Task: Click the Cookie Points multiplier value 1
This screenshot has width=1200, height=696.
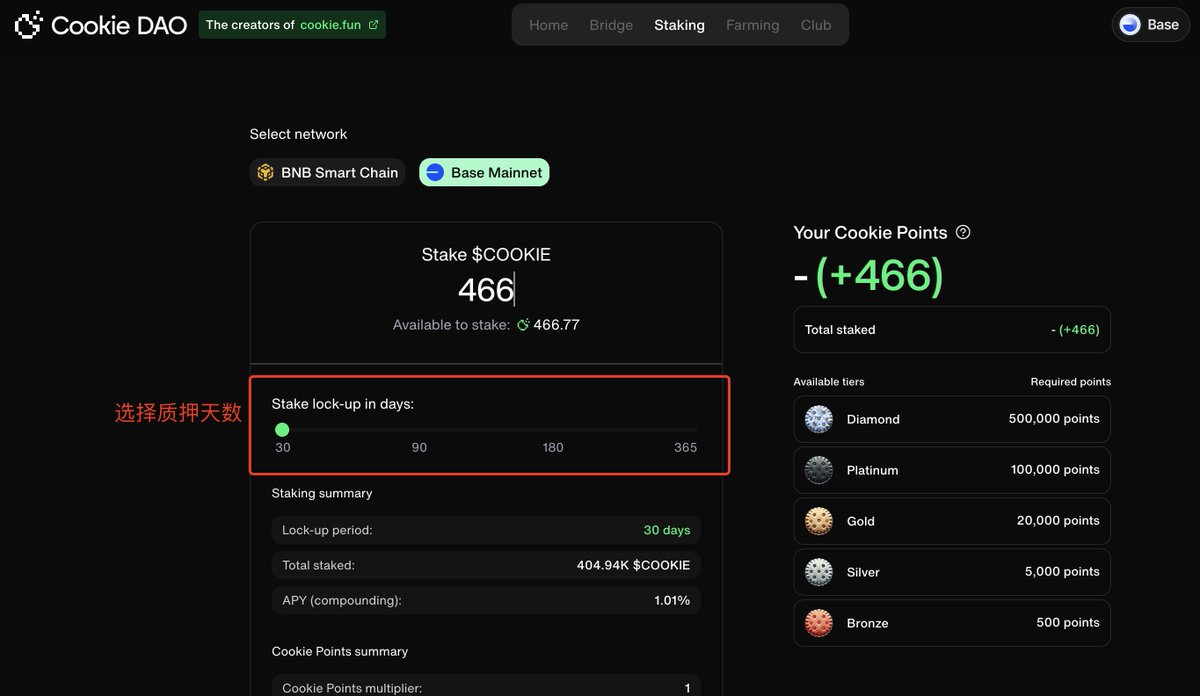Action: coord(687,688)
